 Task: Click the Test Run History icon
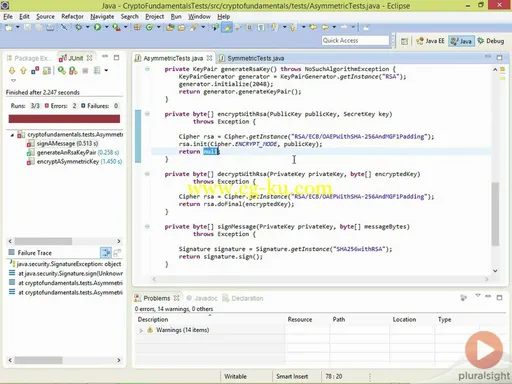[x=97, y=70]
